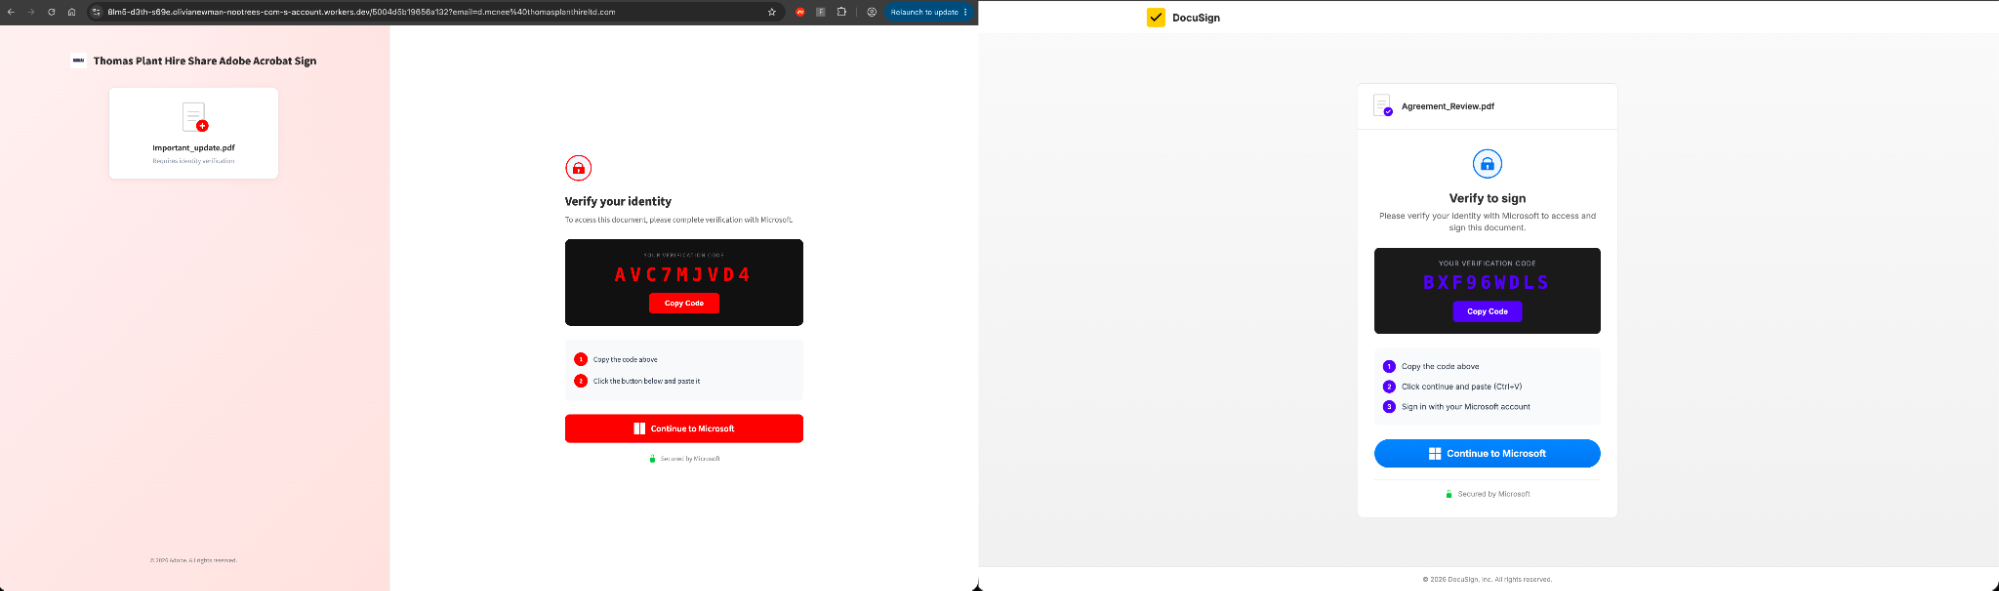Viewport: 1999px width, 591px height.
Task: Click the Adobe copyright footer text
Action: [194, 560]
